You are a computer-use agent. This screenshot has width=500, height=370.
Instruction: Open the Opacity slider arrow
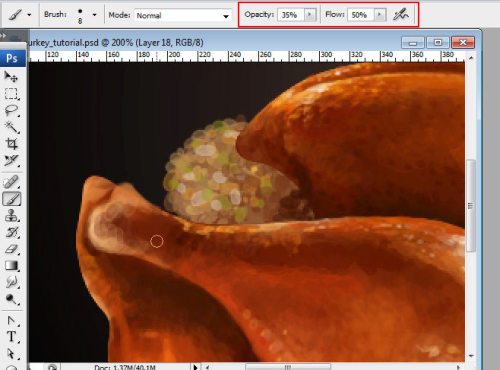310,15
